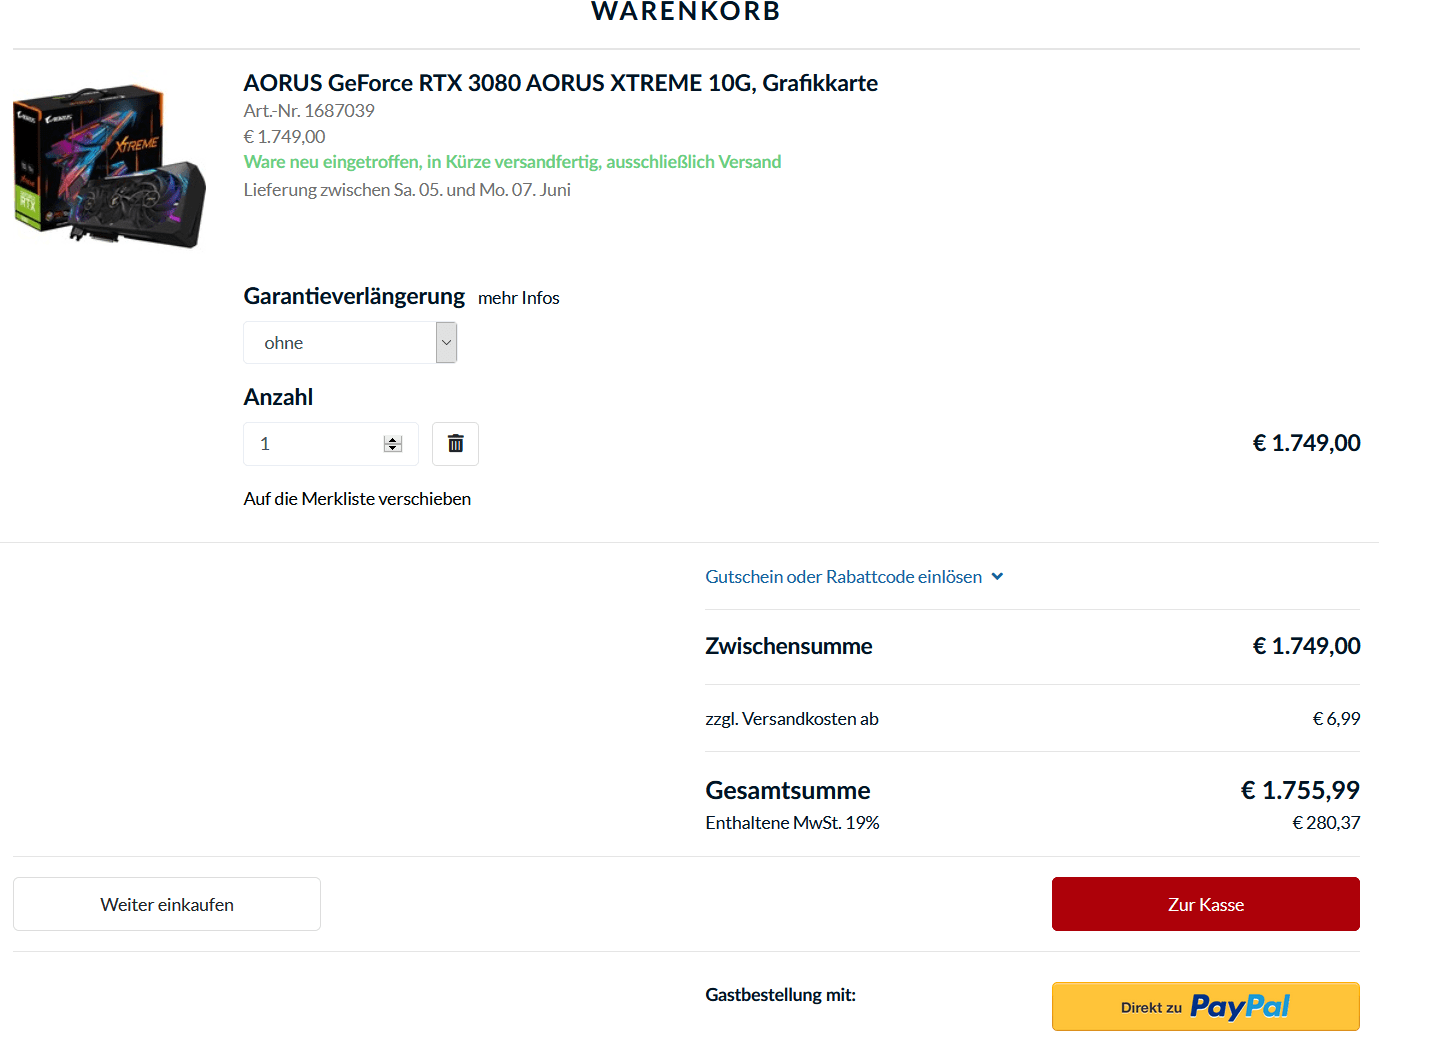Click the chevron beside Gutschein oder Rabattcode einlösen

(x=997, y=577)
